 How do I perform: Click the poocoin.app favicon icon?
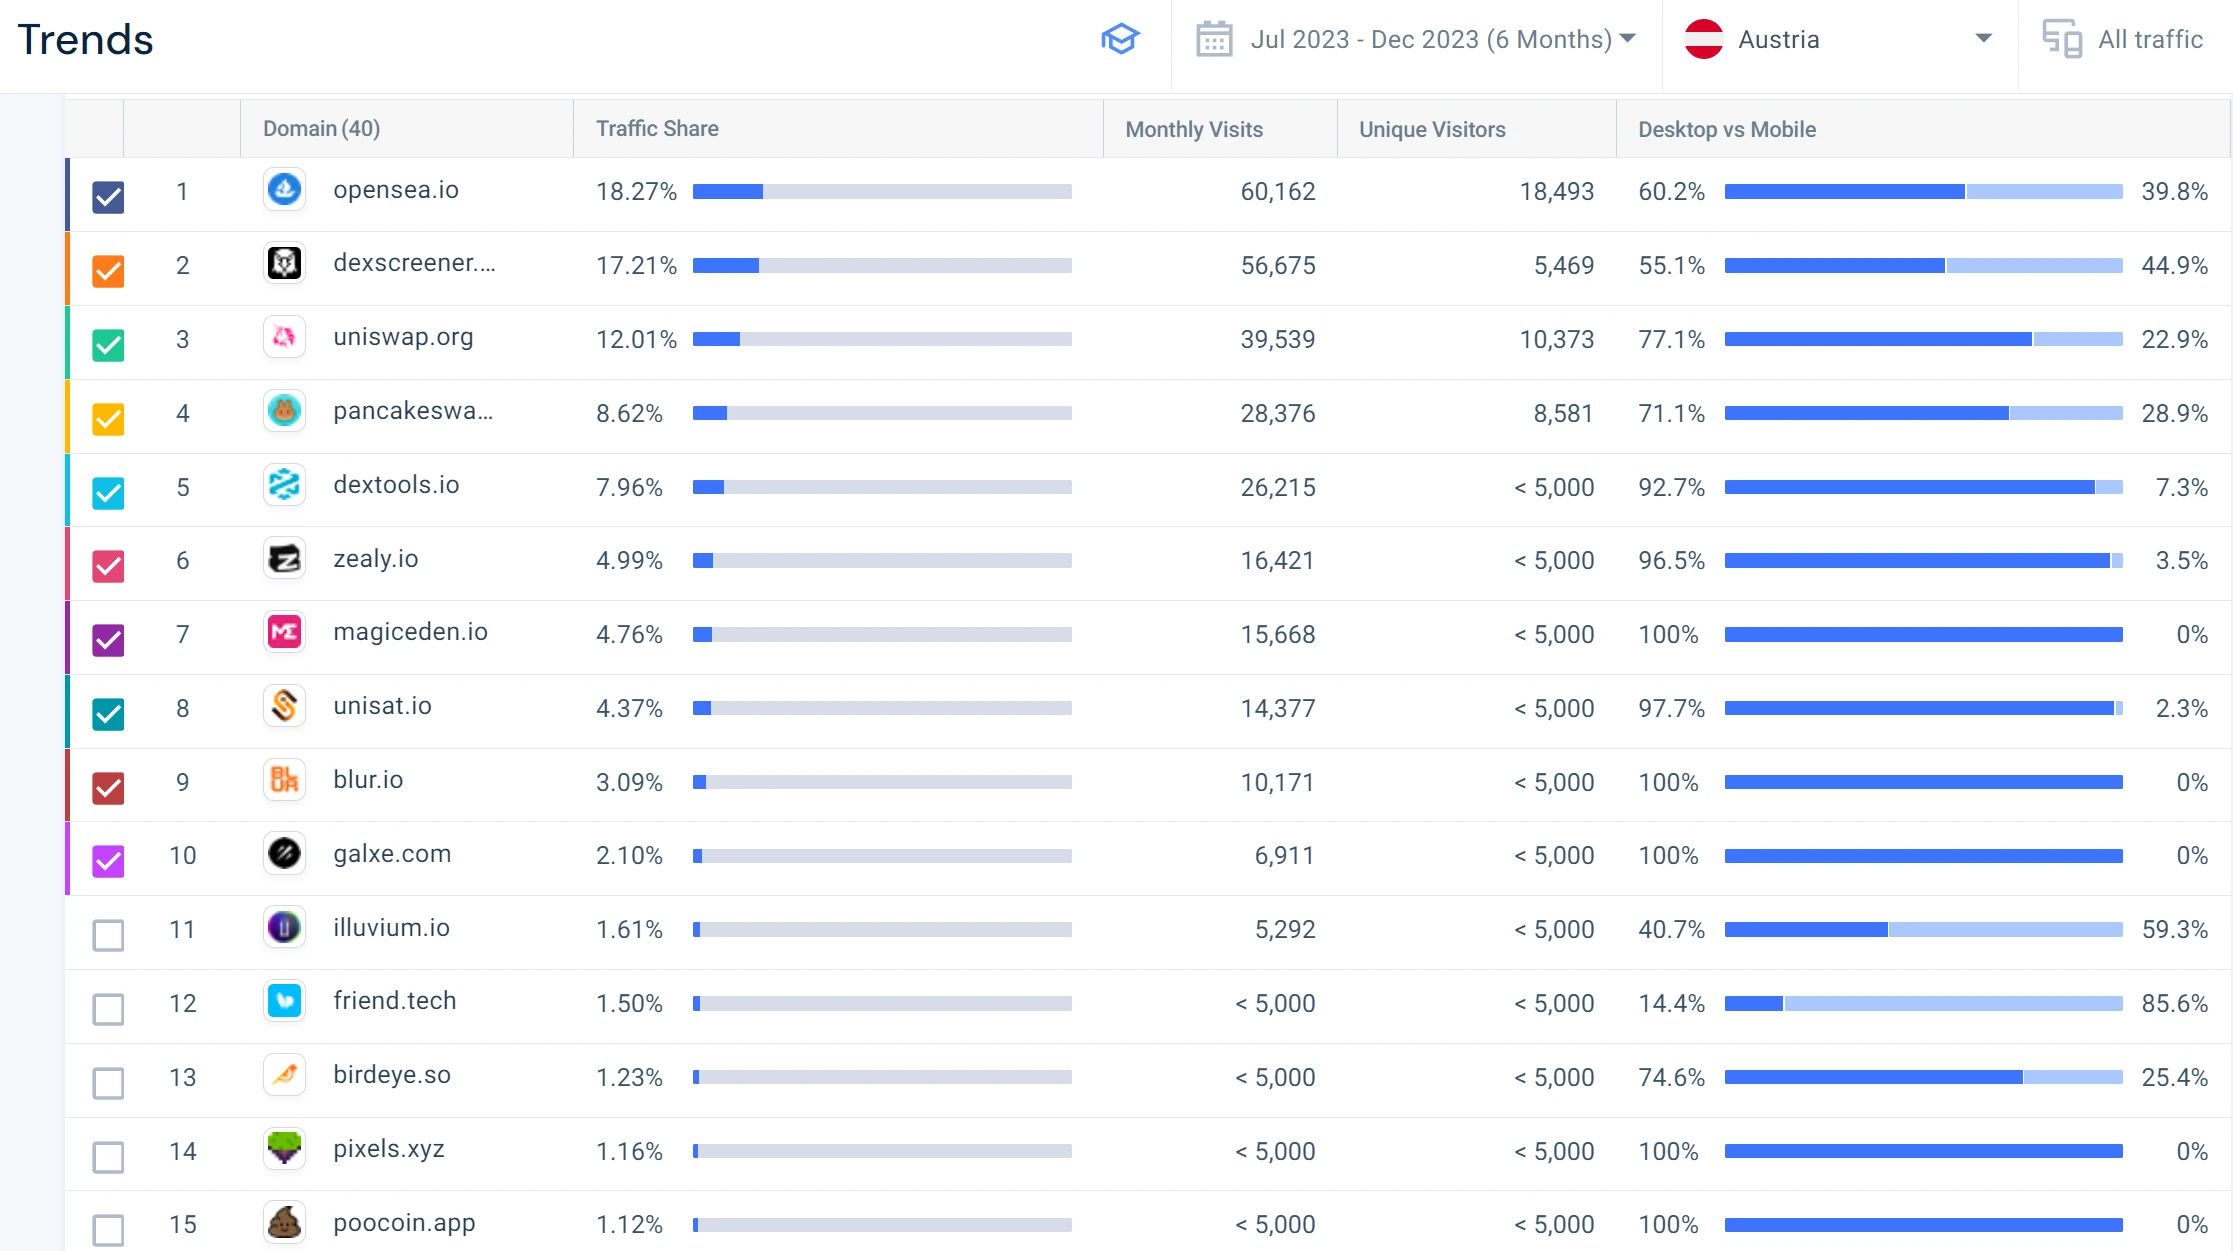pyautogui.click(x=284, y=1222)
